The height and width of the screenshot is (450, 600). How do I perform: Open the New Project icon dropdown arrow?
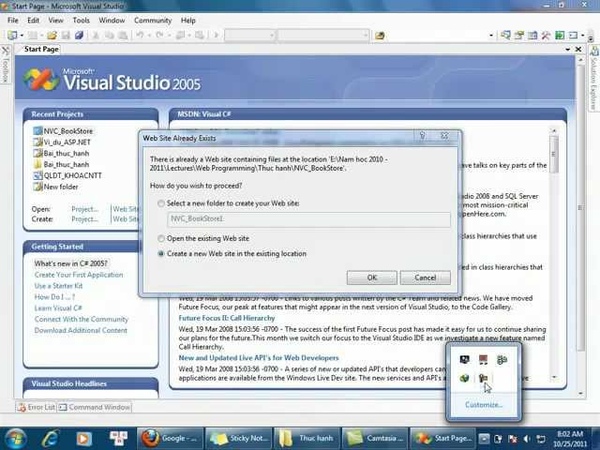pos(22,36)
